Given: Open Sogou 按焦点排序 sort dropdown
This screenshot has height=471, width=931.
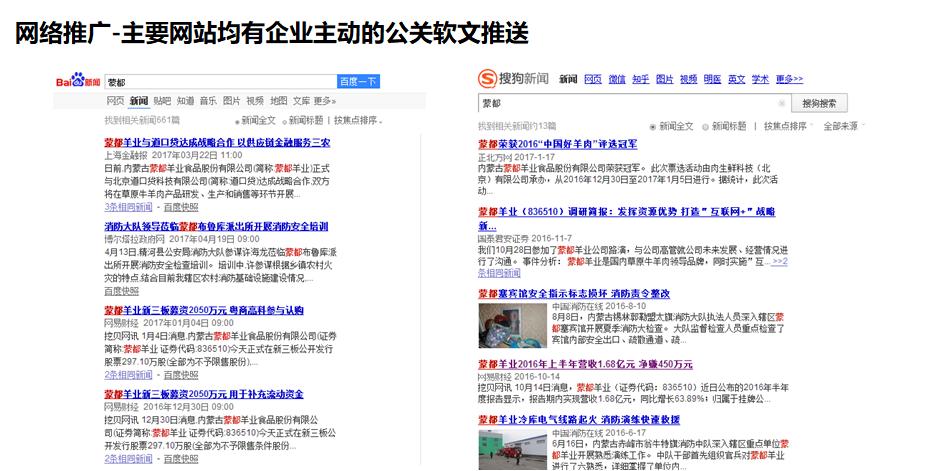Looking at the screenshot, I should [787, 127].
